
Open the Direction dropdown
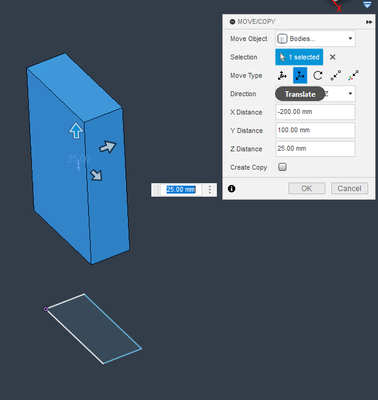315,94
